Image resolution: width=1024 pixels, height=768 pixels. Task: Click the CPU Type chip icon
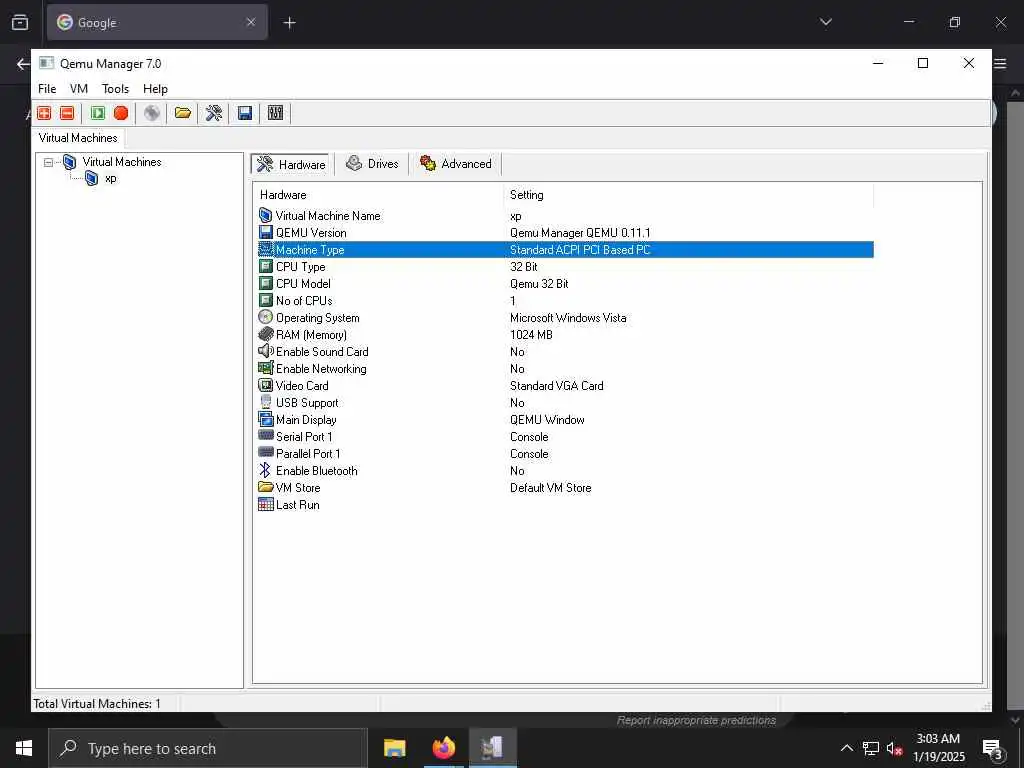tap(265, 266)
